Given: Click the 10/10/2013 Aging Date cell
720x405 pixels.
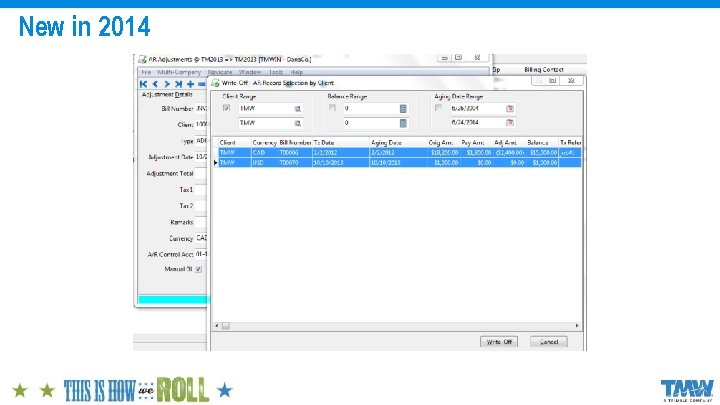Looking at the screenshot, I should (x=398, y=163).
